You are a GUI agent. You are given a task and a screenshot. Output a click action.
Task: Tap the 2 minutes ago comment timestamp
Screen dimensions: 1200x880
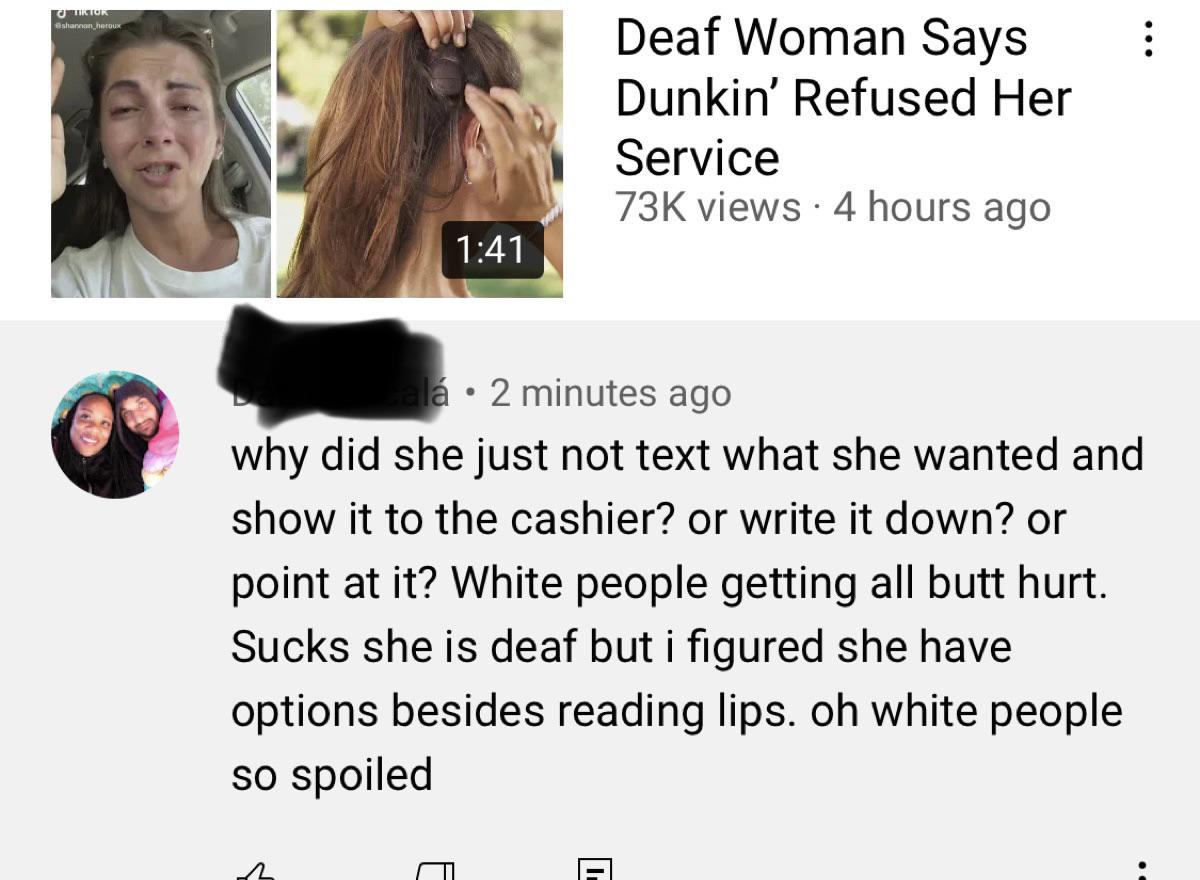click(611, 394)
